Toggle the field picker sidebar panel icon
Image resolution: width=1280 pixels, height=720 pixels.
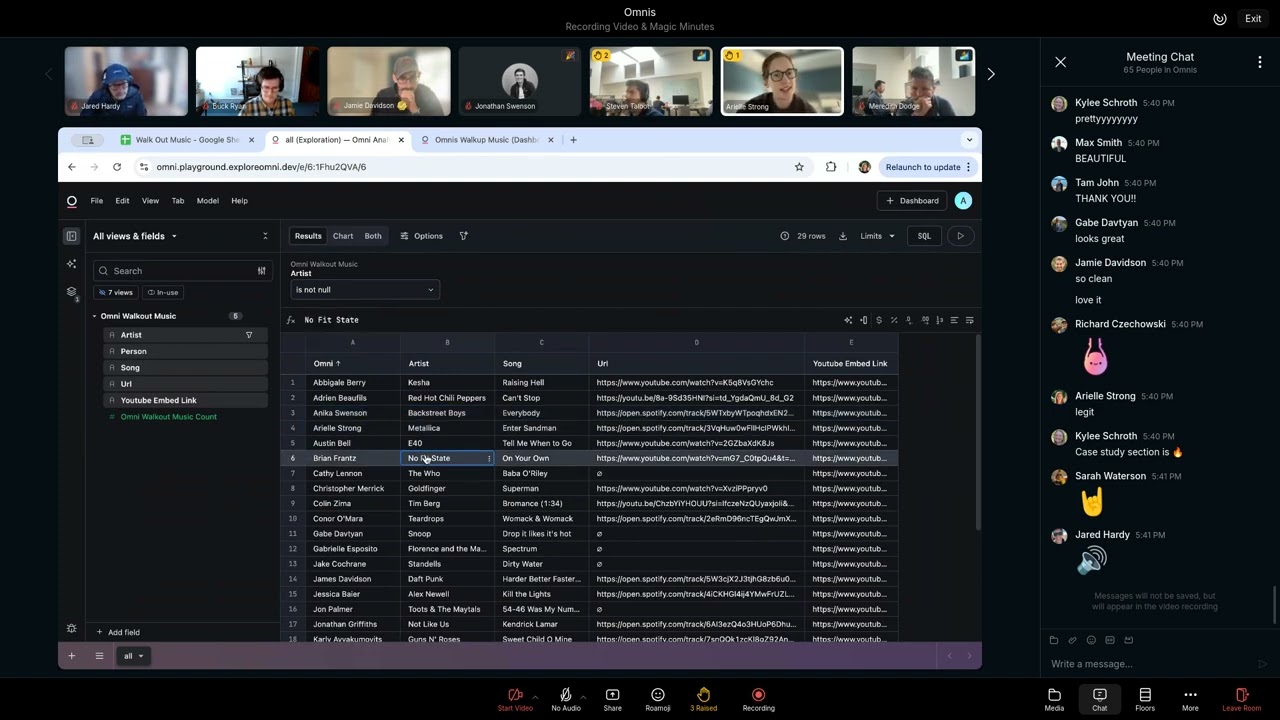71,236
